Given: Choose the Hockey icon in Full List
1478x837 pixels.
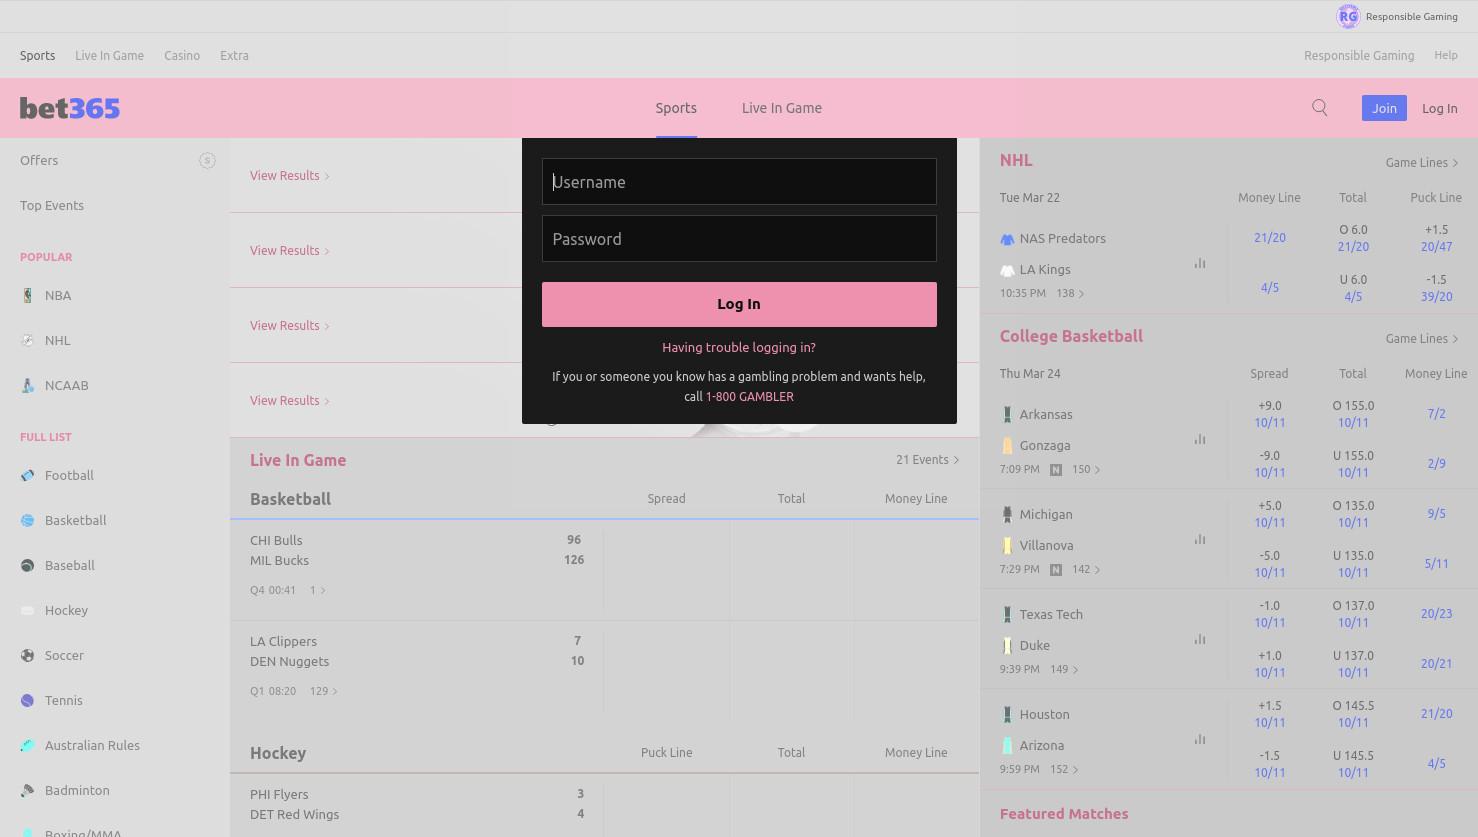Looking at the screenshot, I should point(28,610).
